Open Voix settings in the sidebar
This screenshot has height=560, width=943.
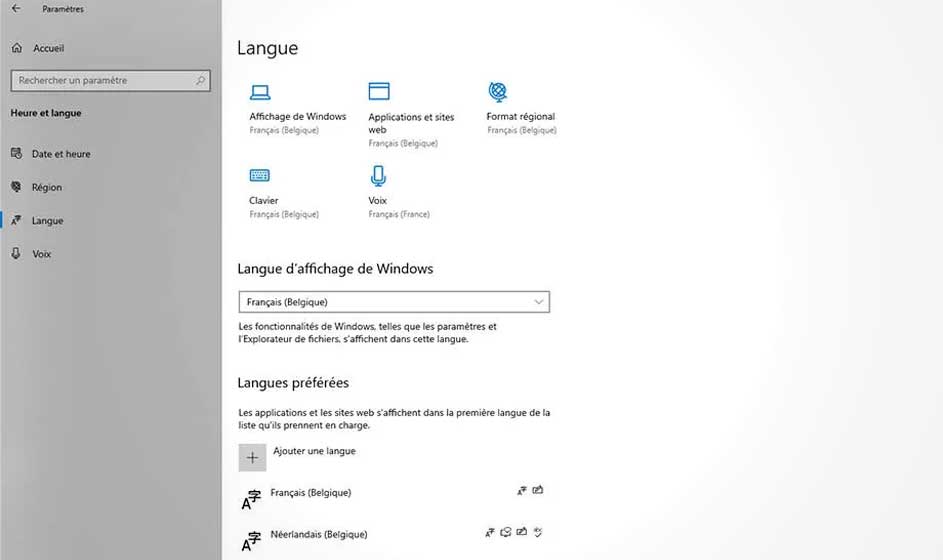(41, 254)
